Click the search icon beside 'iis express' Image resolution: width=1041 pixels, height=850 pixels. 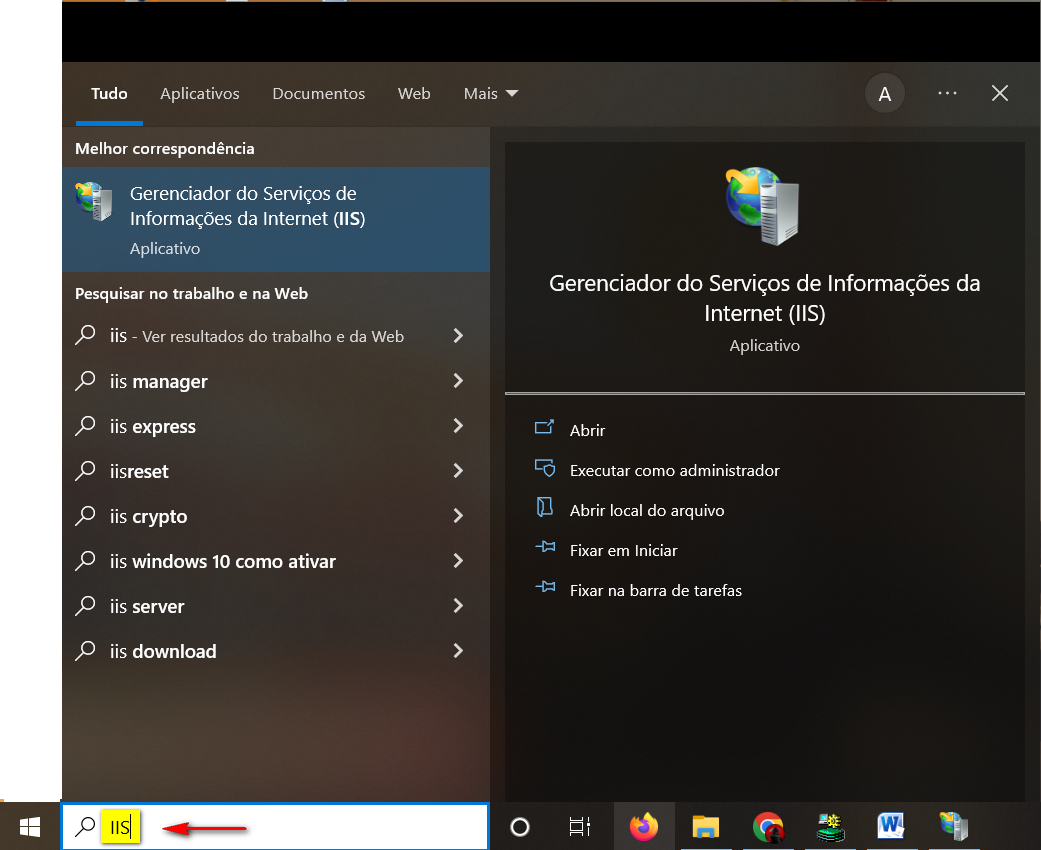[x=85, y=426]
